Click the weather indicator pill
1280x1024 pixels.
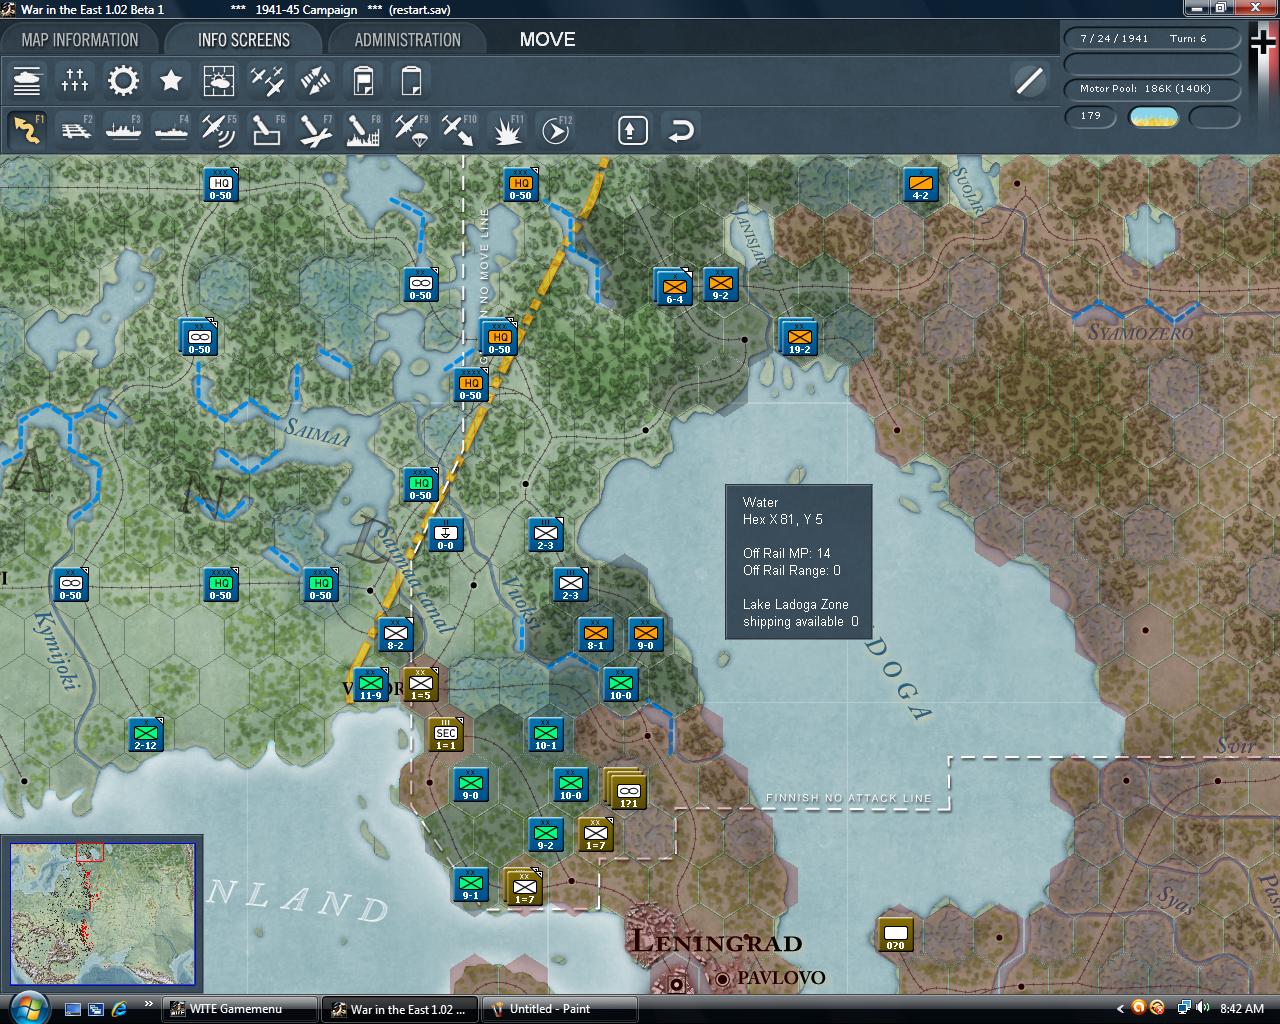pos(1153,117)
